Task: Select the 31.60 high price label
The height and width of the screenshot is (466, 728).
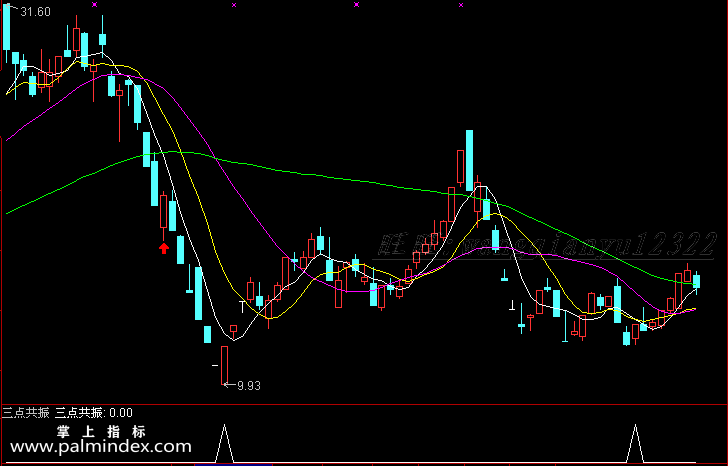Action: [x=35, y=12]
